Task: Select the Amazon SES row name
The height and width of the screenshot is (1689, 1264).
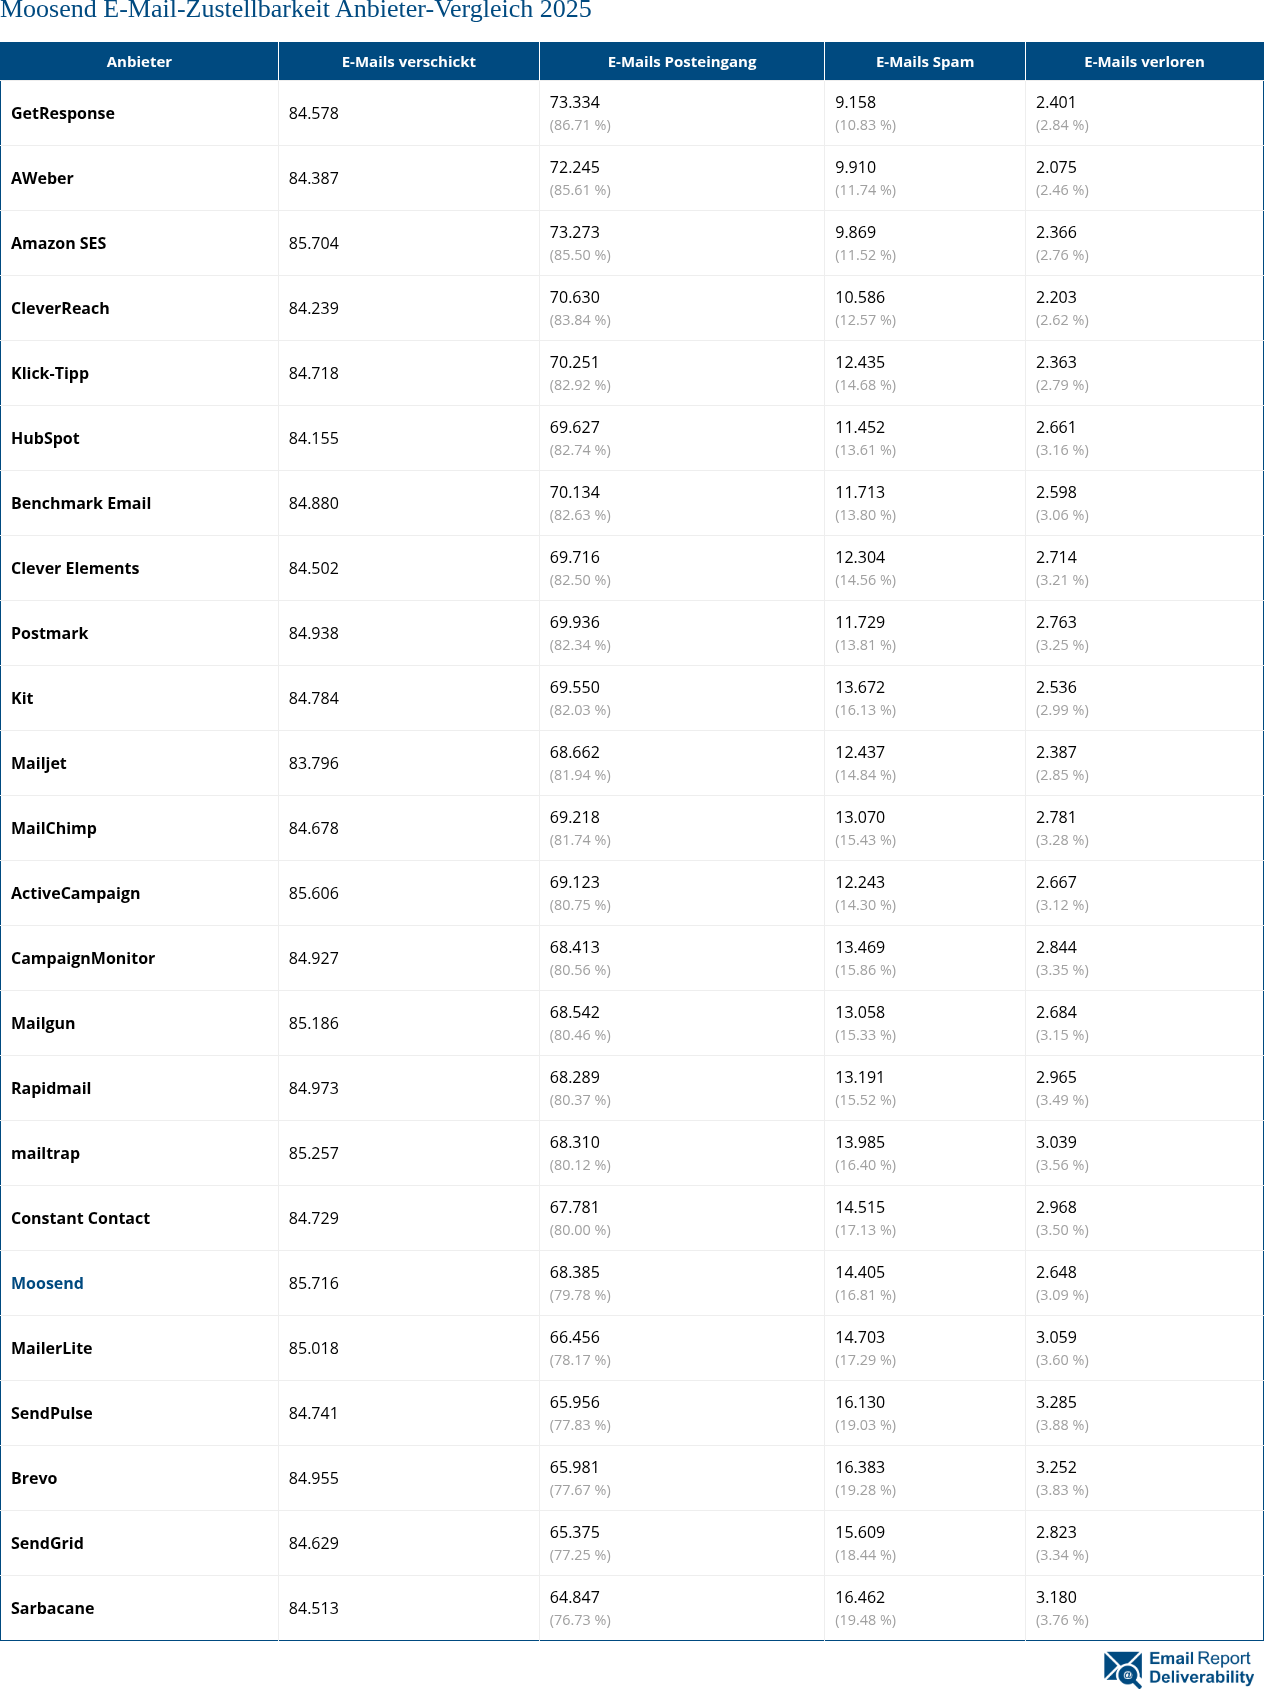Action: (x=58, y=243)
